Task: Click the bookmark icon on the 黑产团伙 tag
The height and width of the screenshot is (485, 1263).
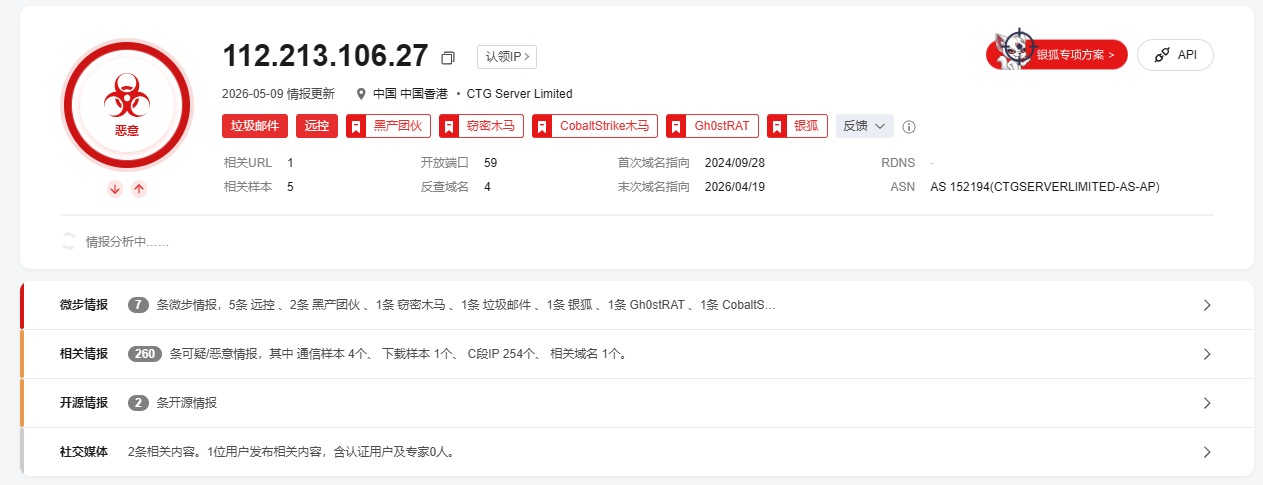Action: (356, 127)
